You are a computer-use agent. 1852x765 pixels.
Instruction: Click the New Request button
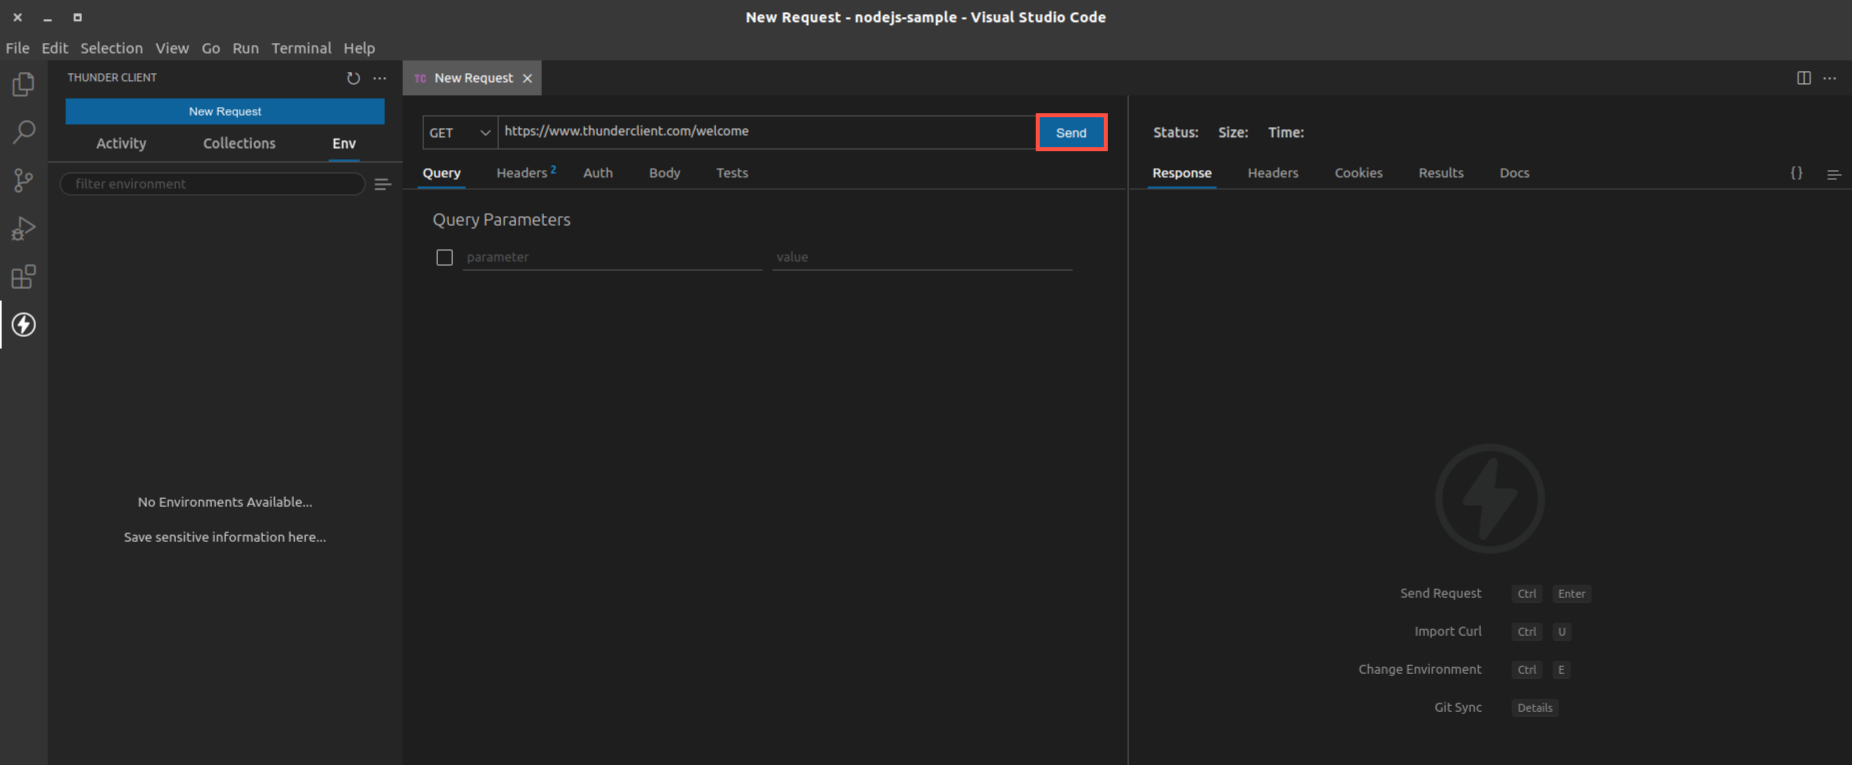pos(225,111)
